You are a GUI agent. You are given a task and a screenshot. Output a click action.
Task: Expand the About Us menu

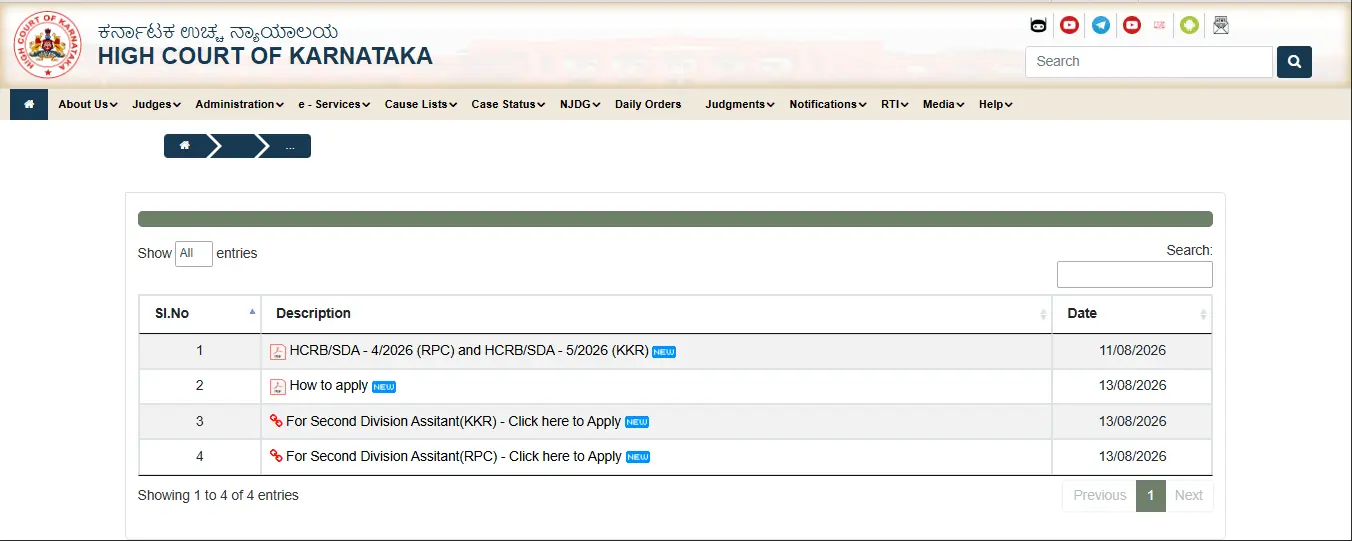[88, 104]
